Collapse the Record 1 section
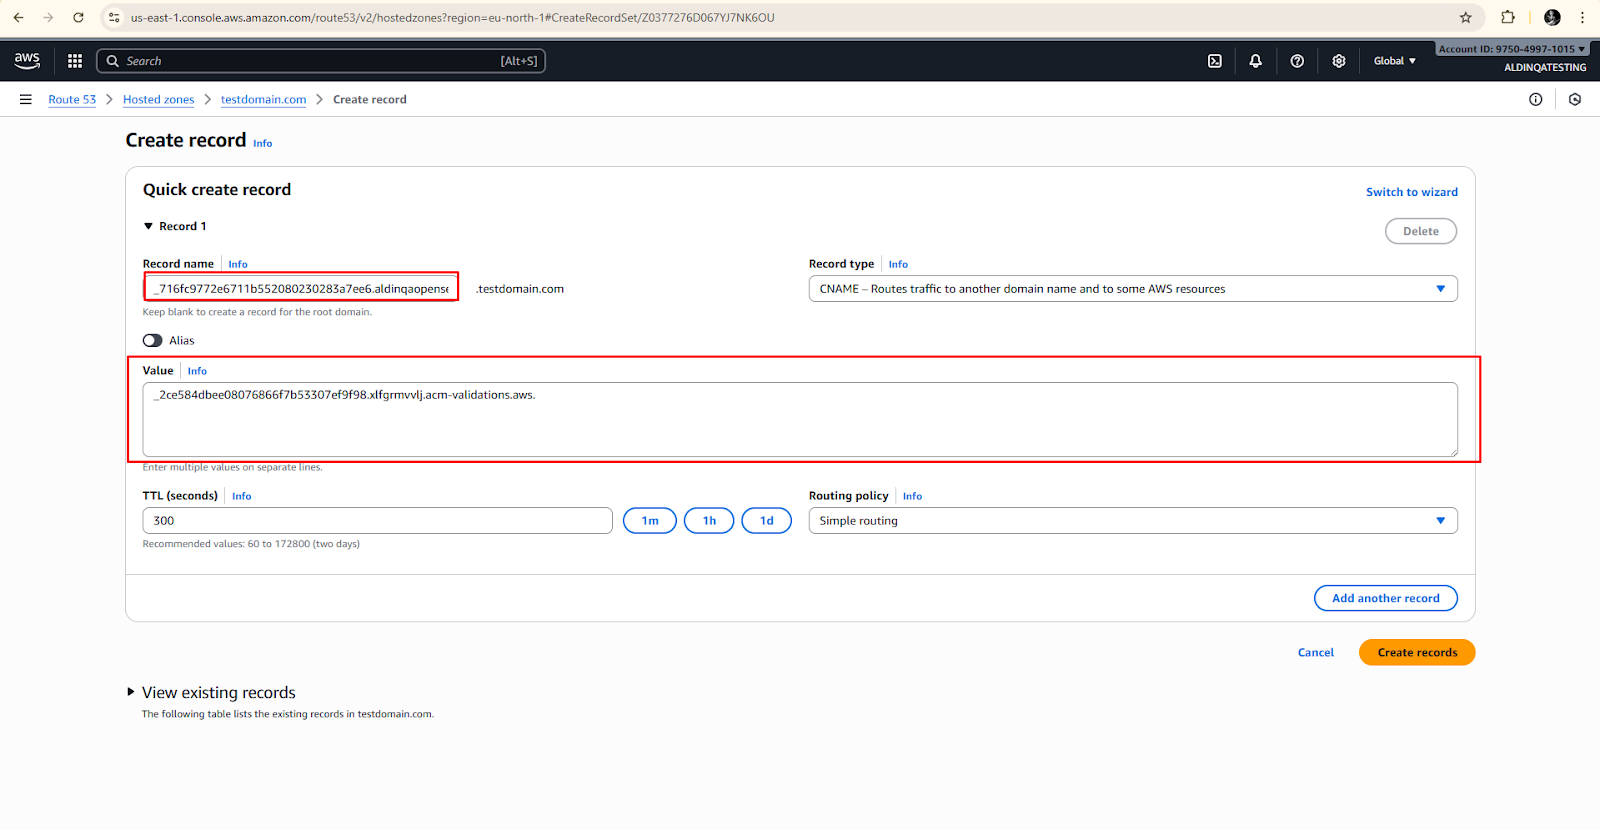Screen dimensions: 1600x830 tap(149, 227)
